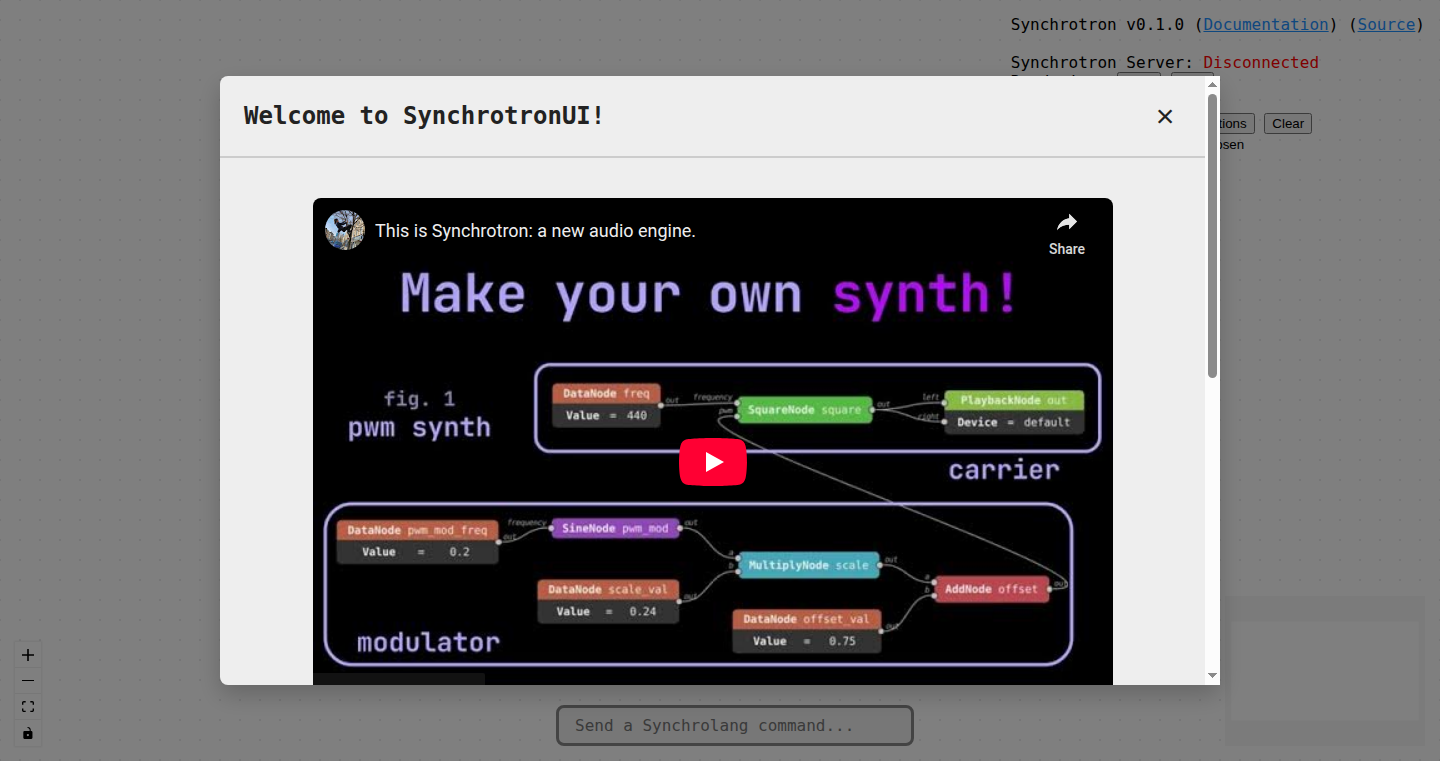
Task: Click the dialog scrollbar's down arrow
Action: tap(1212, 676)
